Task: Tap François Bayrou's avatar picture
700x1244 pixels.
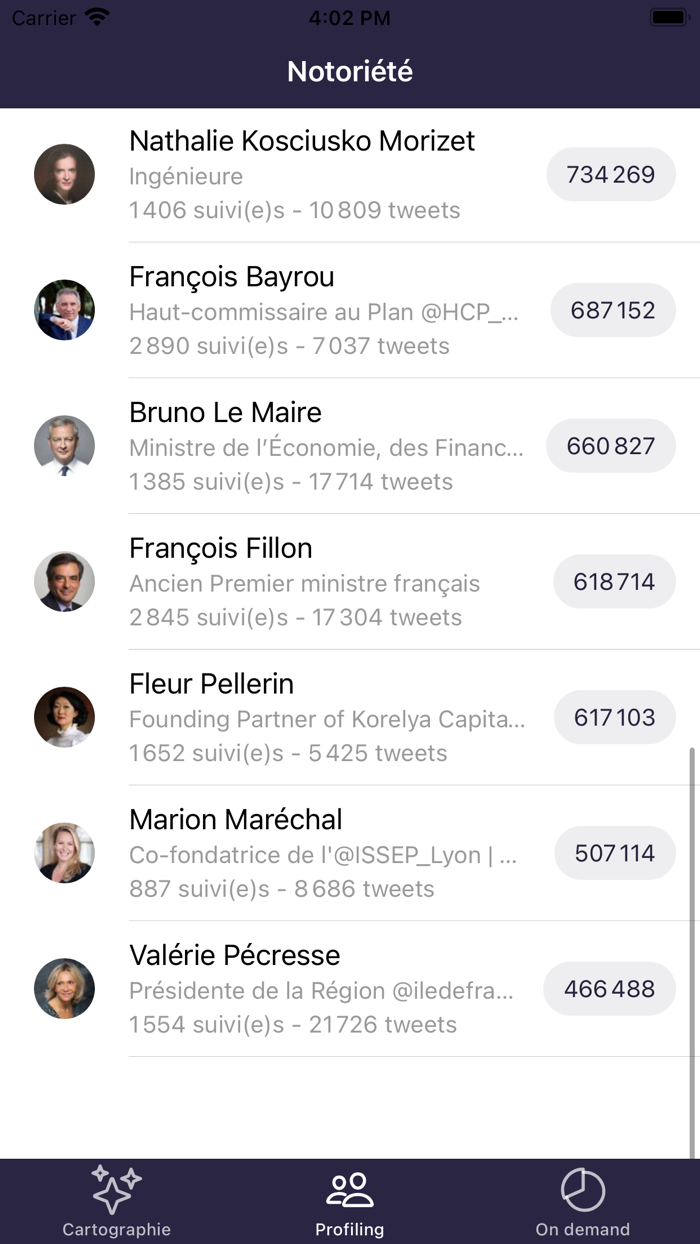Action: click(x=64, y=310)
